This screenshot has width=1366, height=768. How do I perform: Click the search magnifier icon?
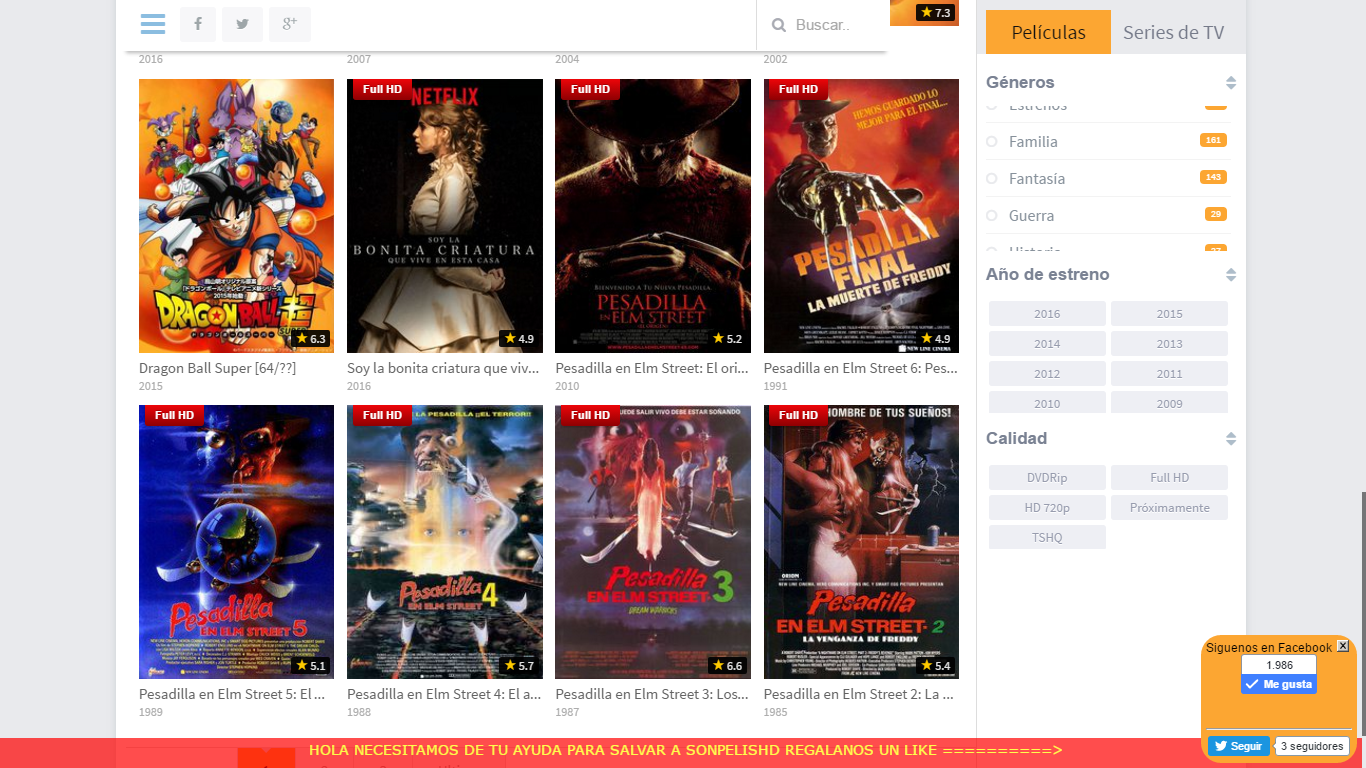tap(777, 25)
